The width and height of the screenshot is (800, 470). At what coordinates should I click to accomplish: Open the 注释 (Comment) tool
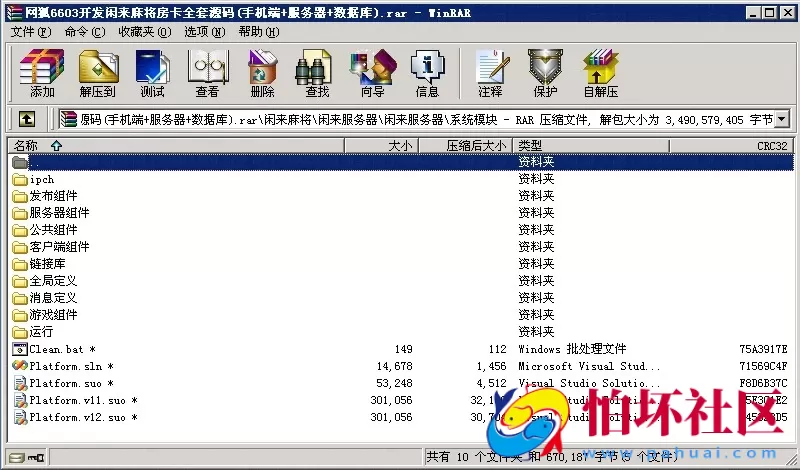tap(490, 73)
